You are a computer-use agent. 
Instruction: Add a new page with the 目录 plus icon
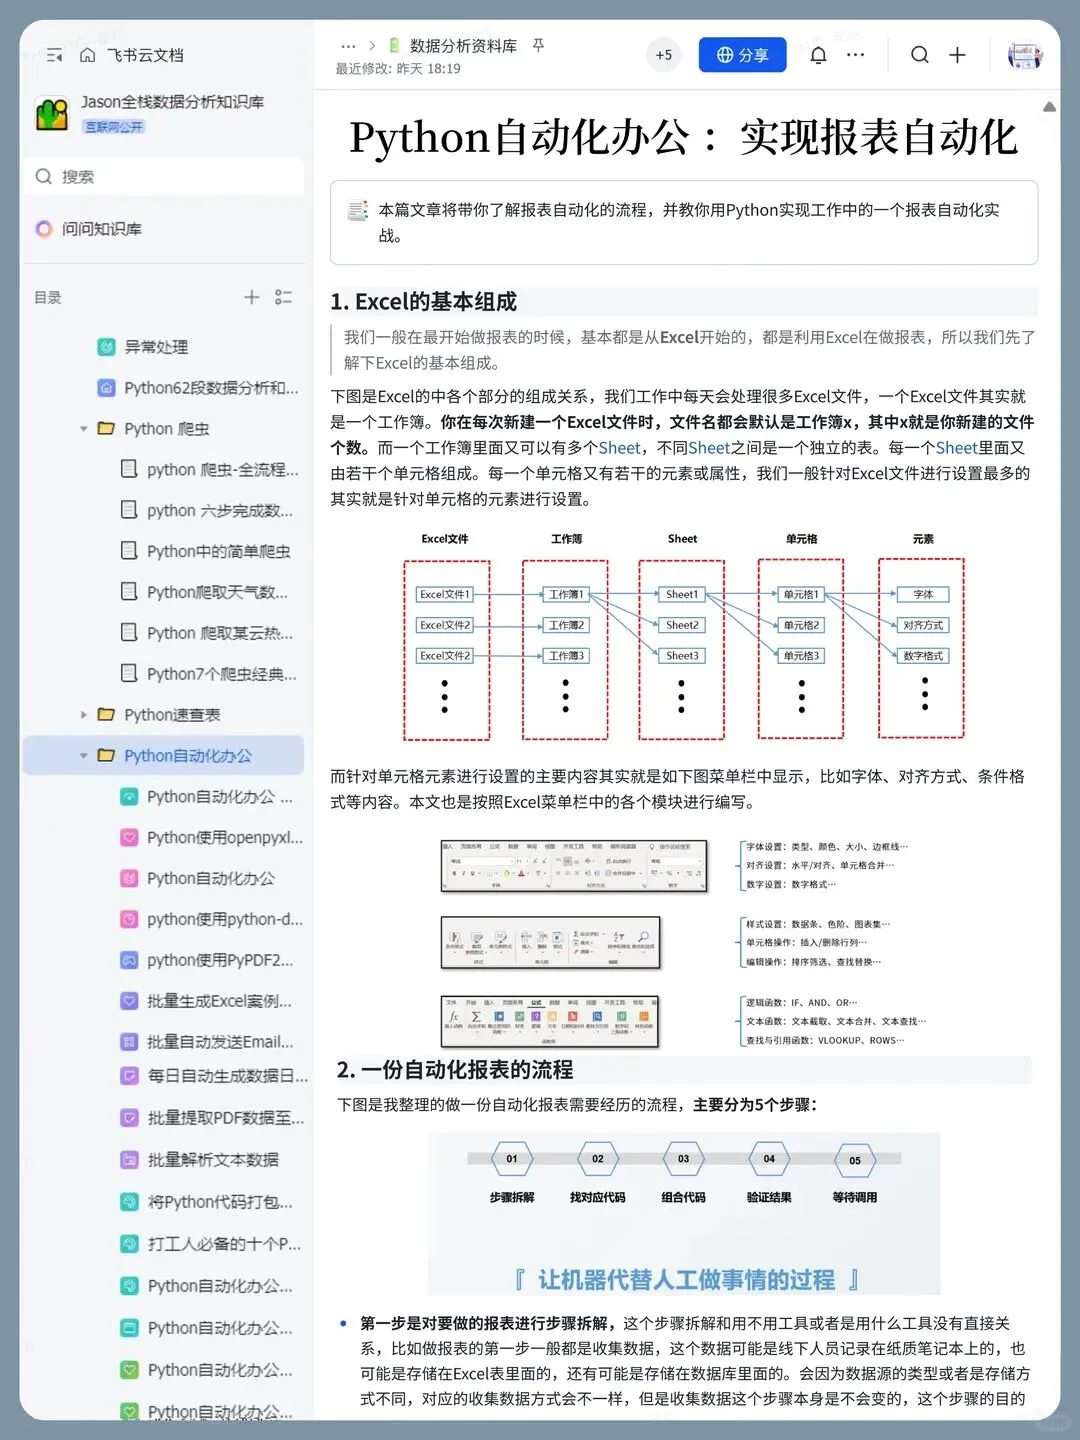[252, 297]
